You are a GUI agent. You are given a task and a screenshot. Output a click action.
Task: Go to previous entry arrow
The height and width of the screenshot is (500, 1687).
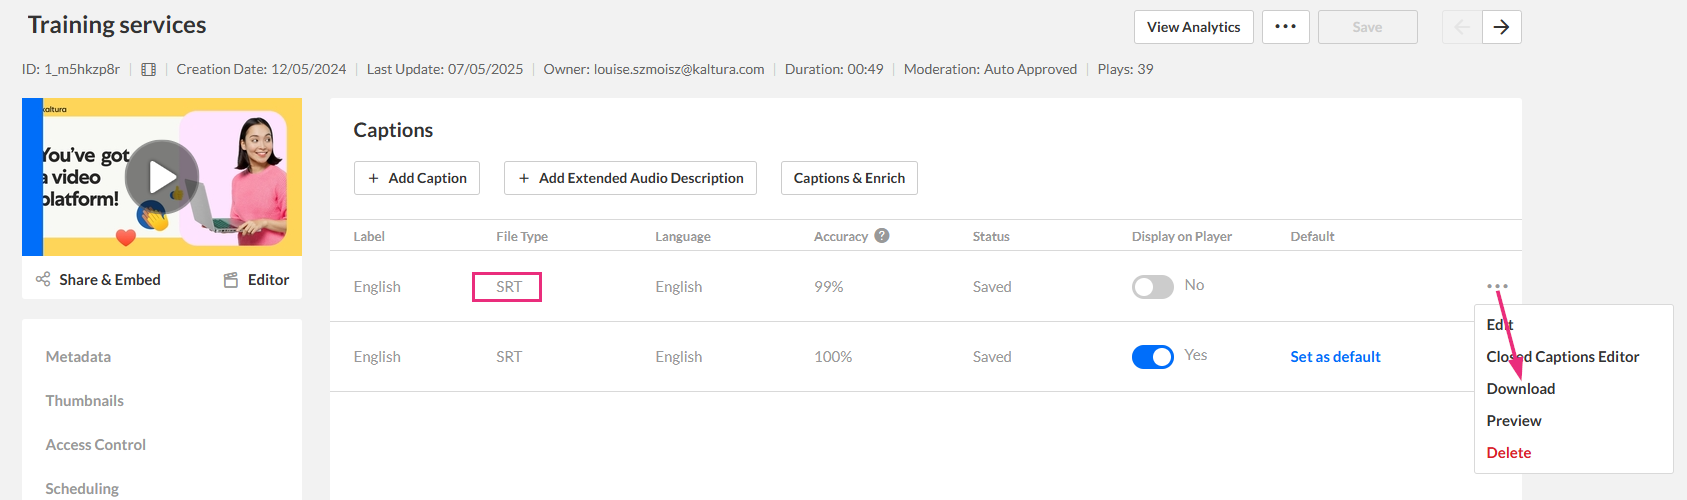(x=1461, y=27)
